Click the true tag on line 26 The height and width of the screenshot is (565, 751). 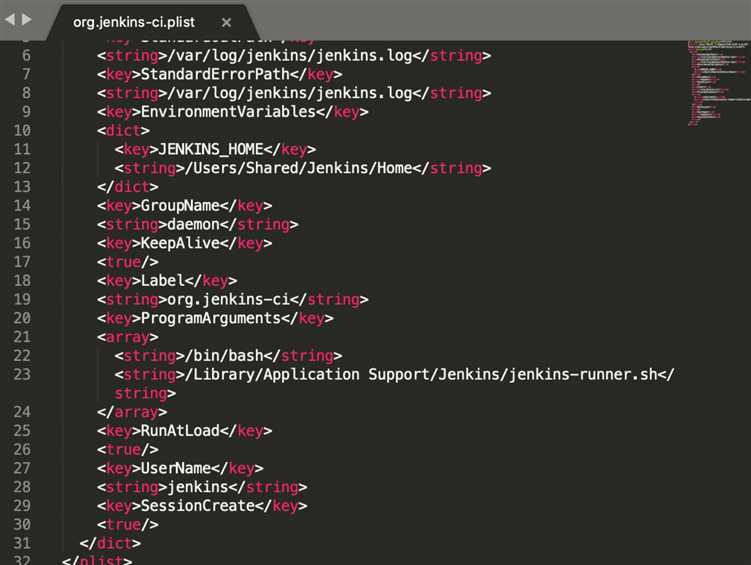(x=127, y=449)
